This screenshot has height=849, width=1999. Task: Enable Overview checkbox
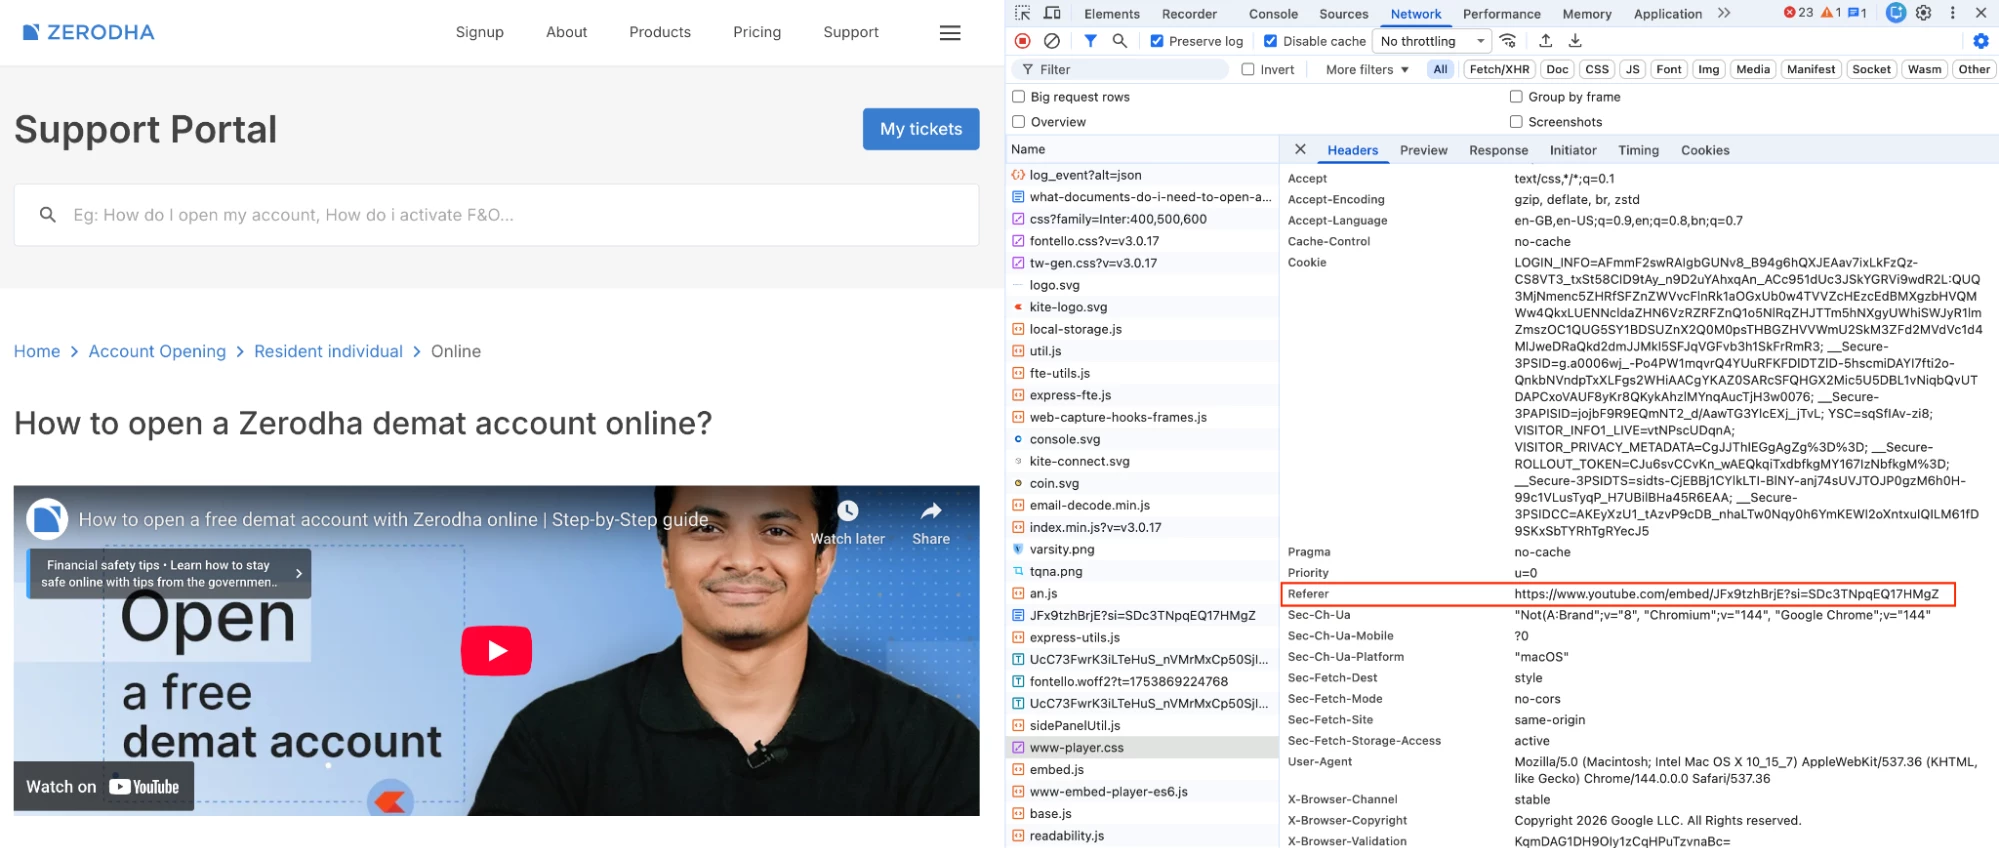tap(1018, 122)
